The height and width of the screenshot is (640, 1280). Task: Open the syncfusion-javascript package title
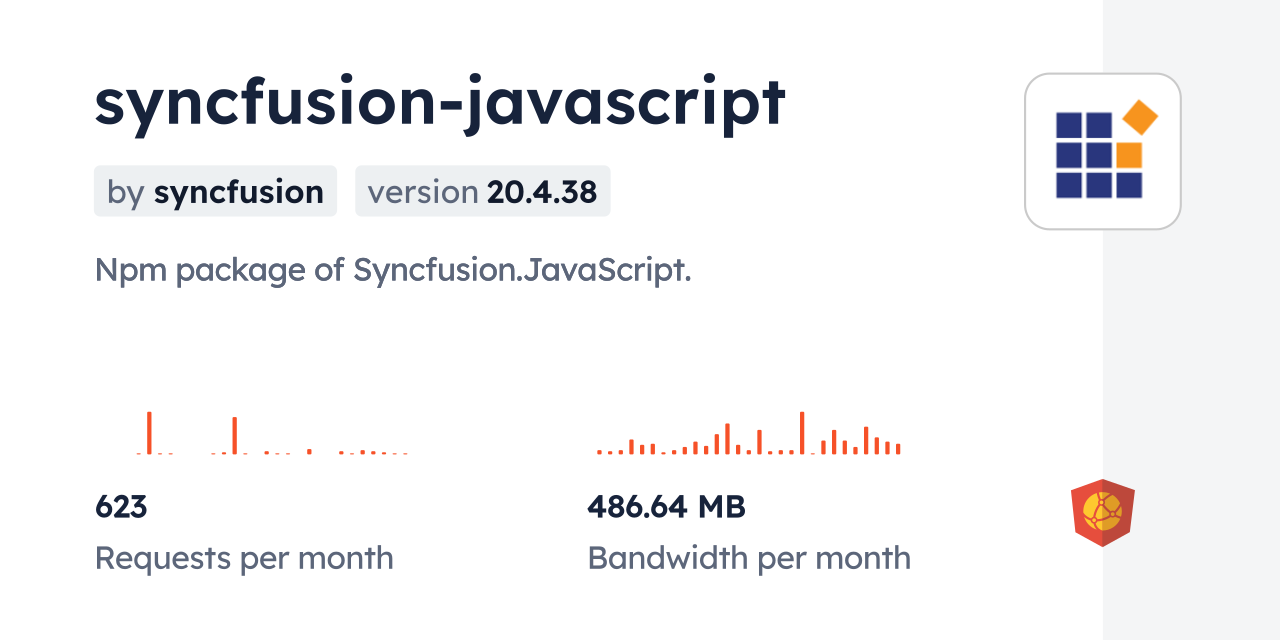click(x=440, y=103)
